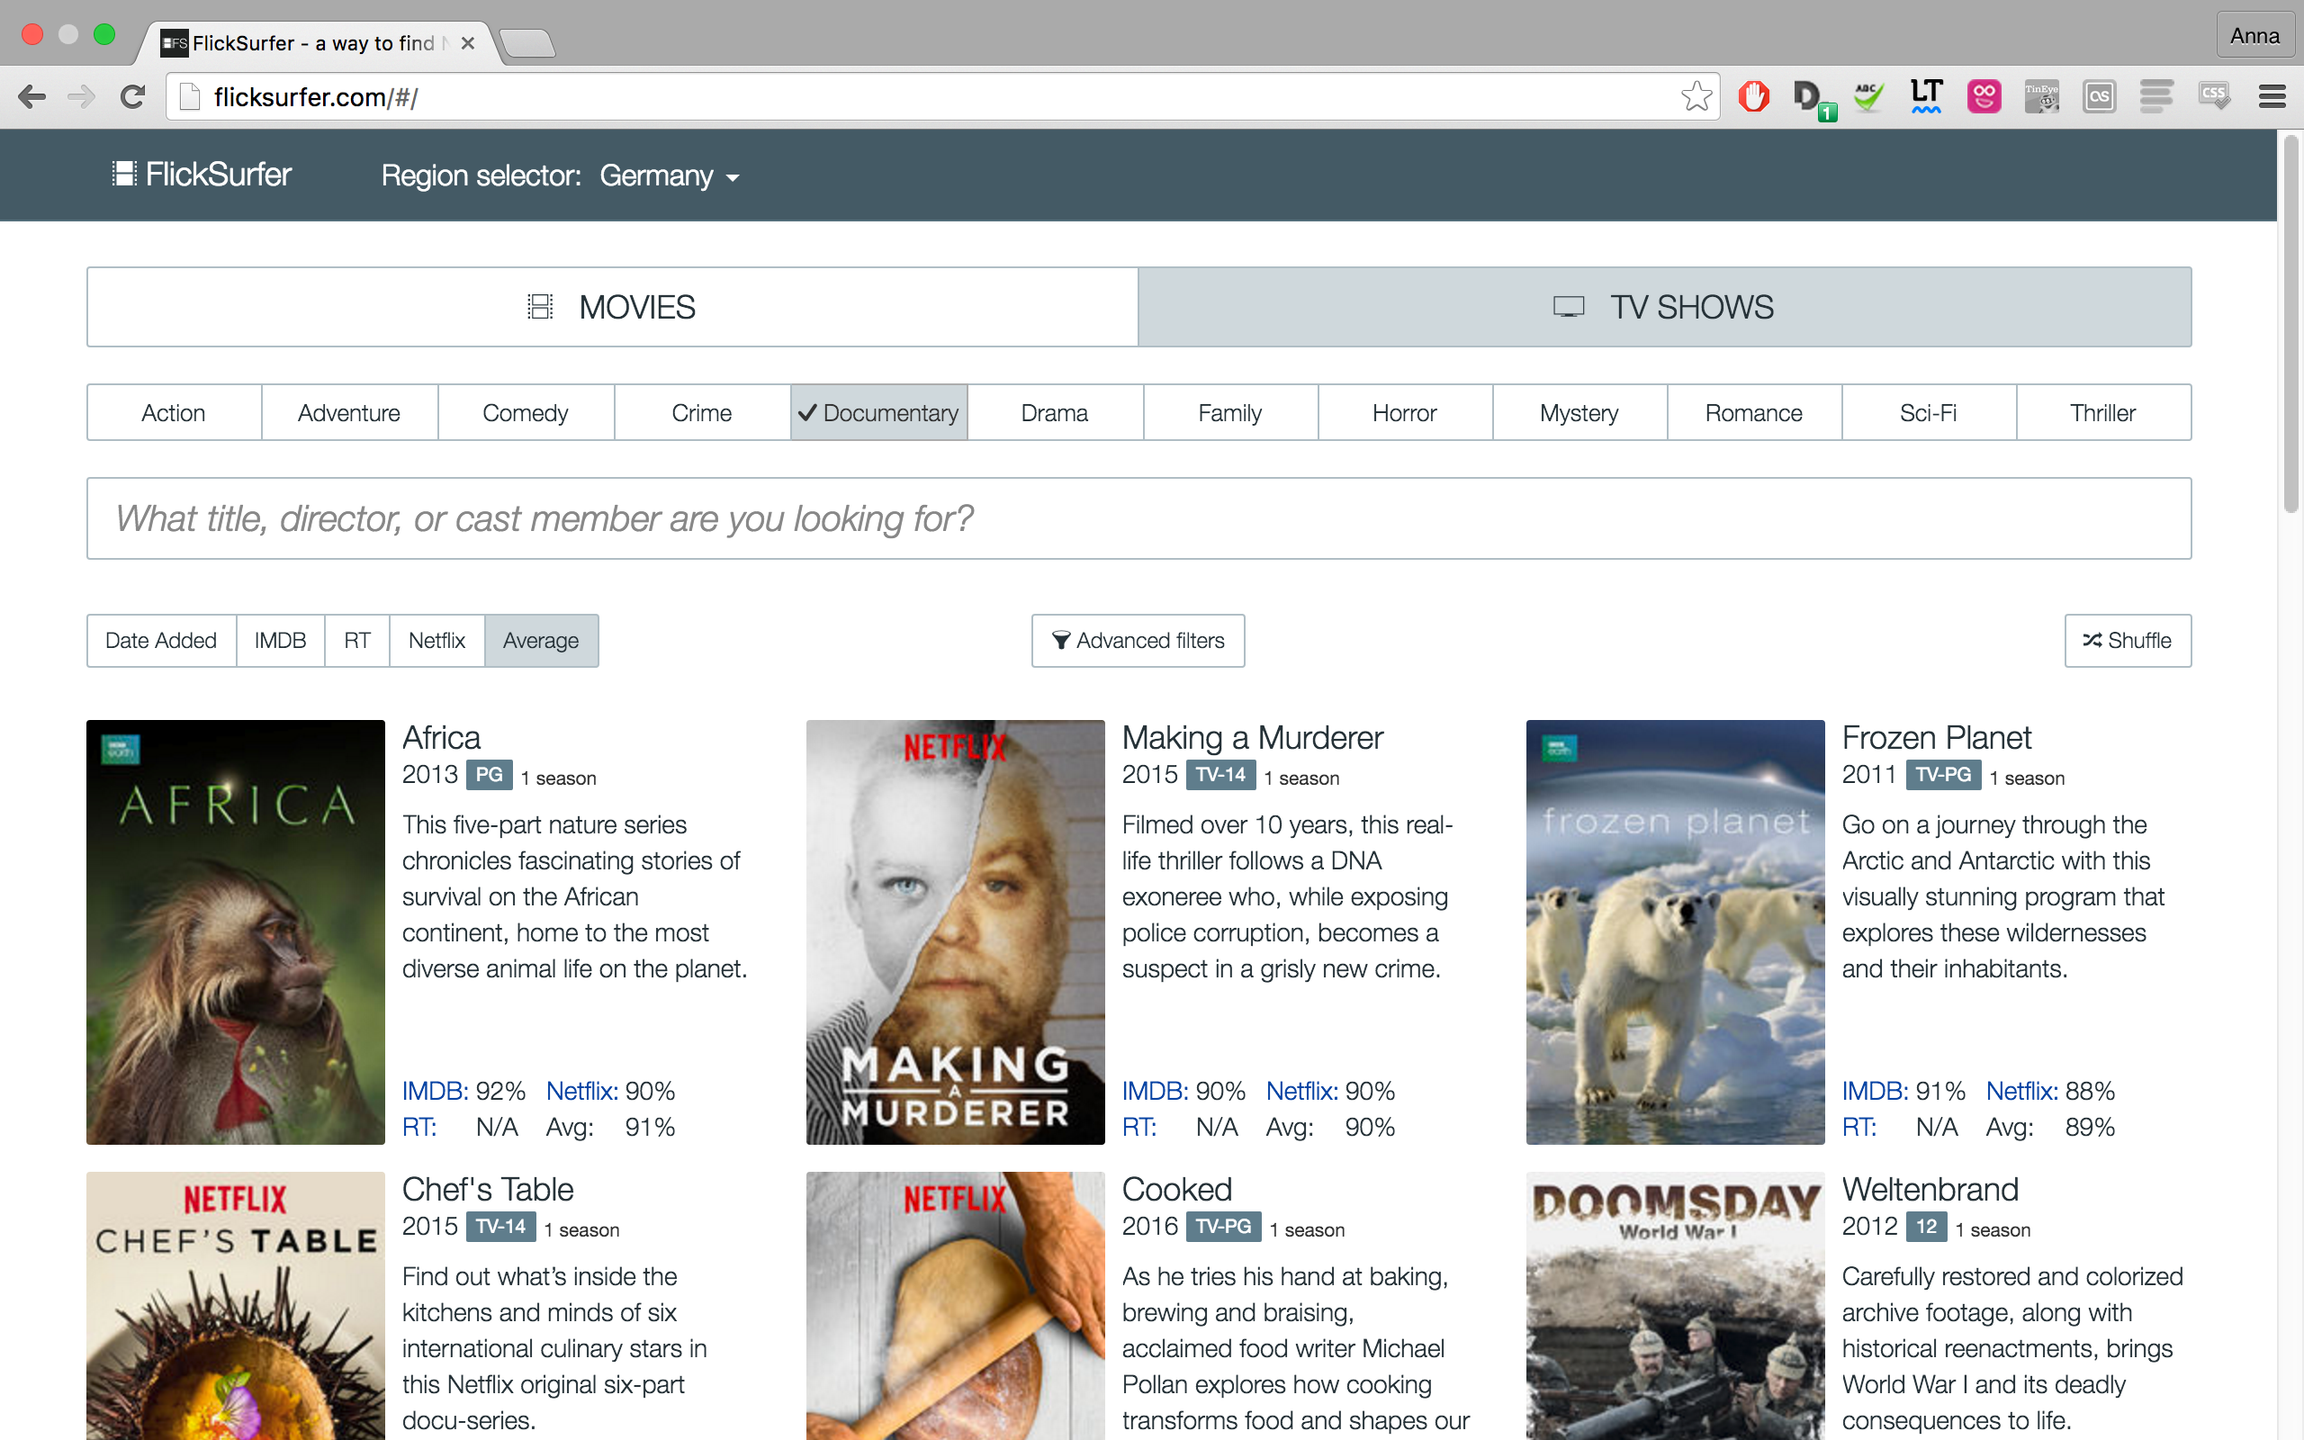2304x1440 pixels.
Task: Click the Weltenbrand title
Action: pos(1930,1190)
